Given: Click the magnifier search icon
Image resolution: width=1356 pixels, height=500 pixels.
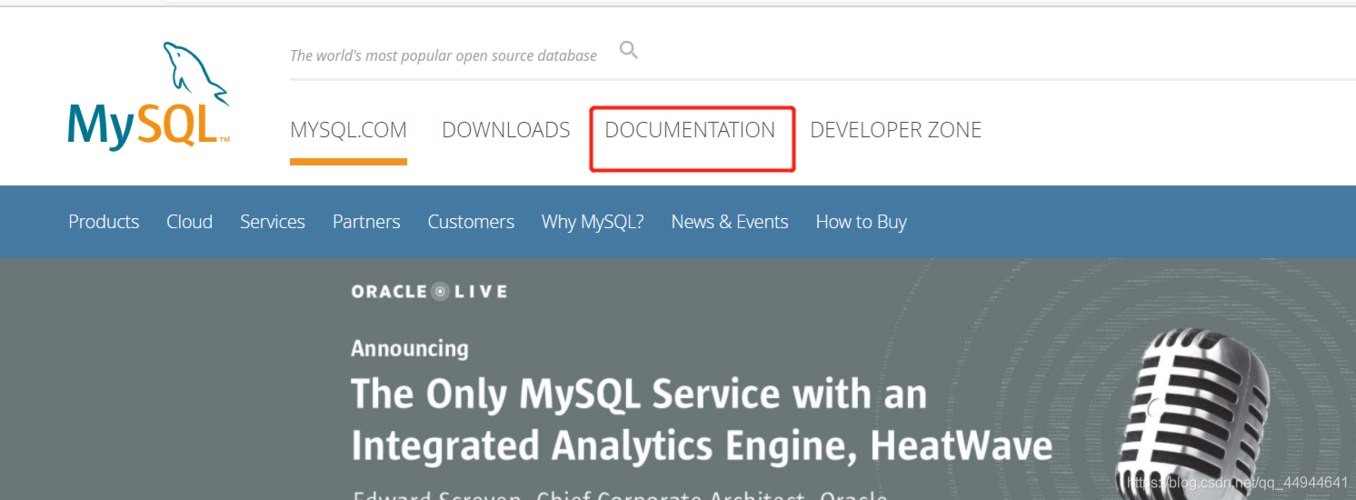Looking at the screenshot, I should click(x=628, y=50).
